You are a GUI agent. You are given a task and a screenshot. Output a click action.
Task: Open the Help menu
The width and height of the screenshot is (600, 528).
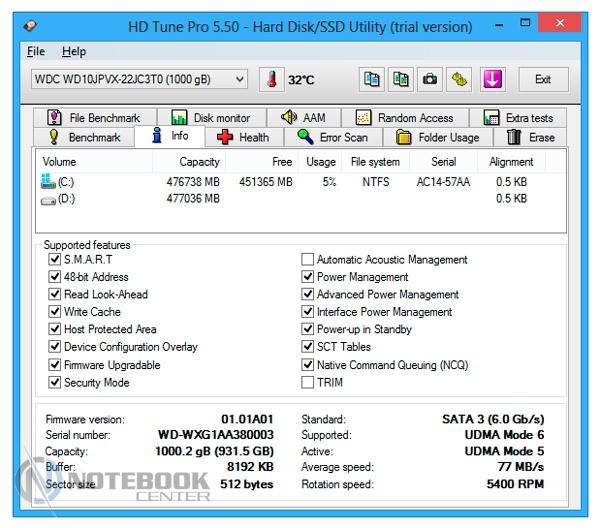click(x=74, y=51)
